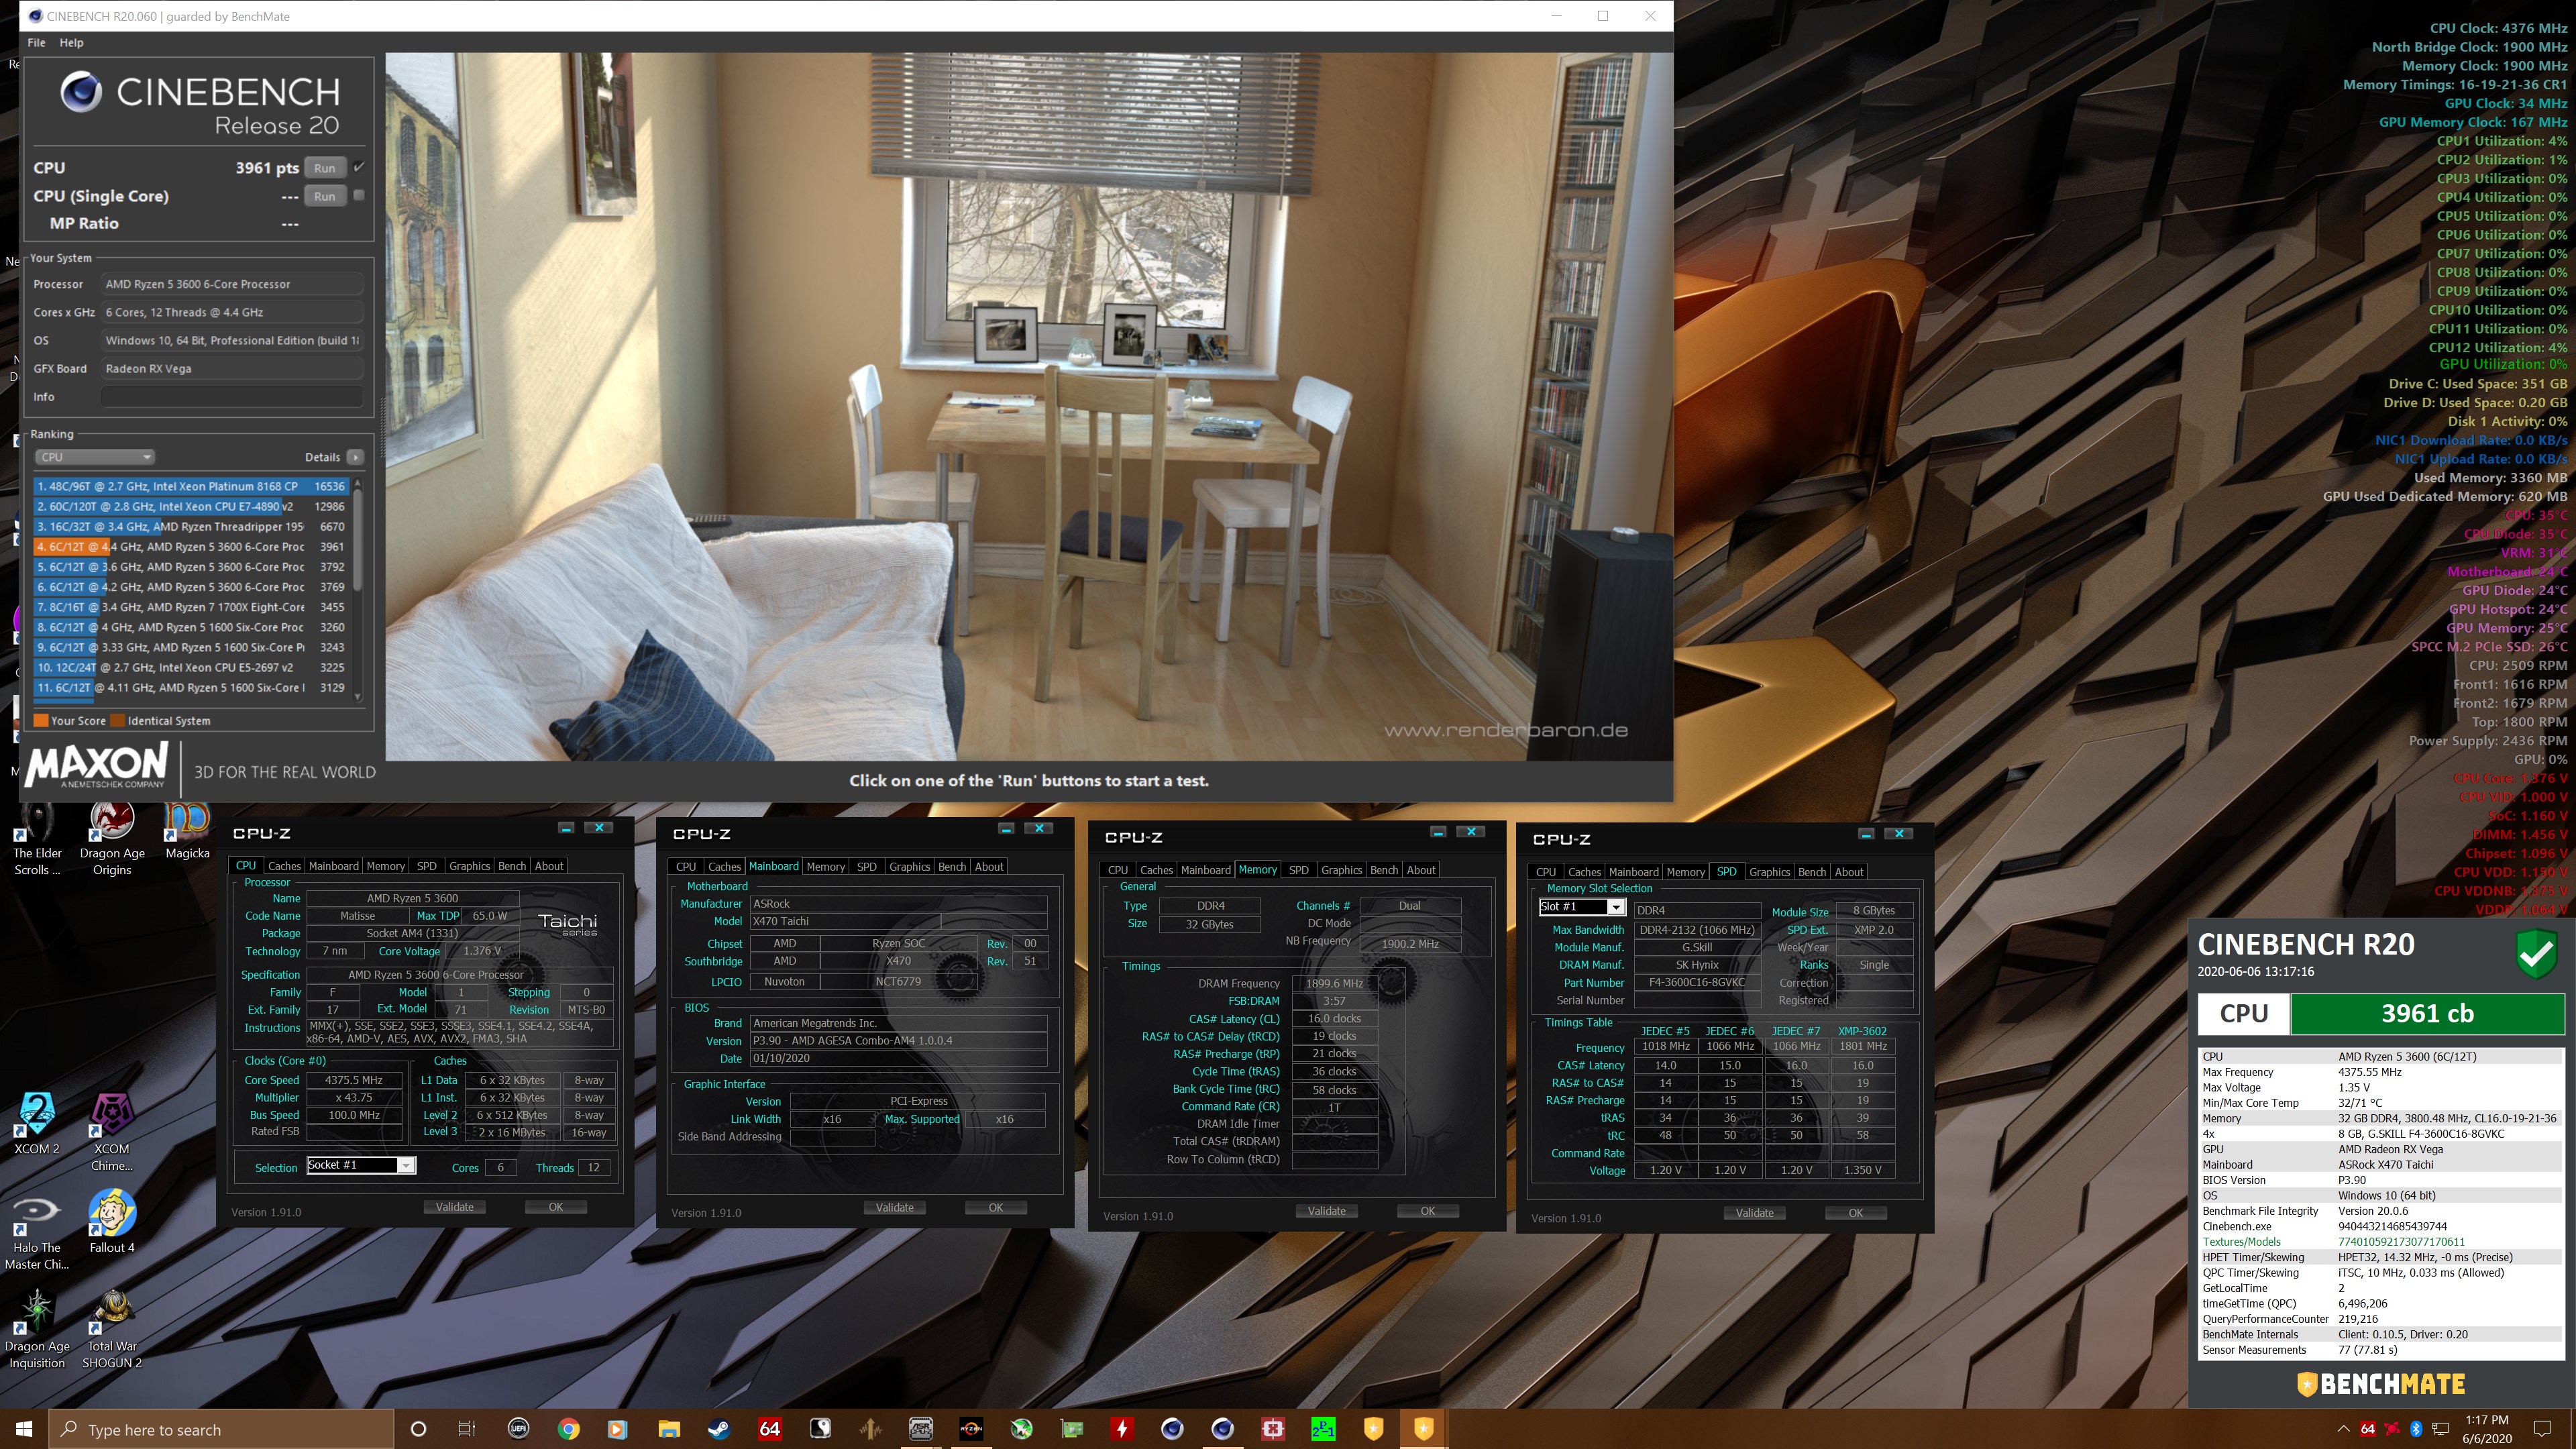Click Validate in the CPU-Z Memory window
Image resolution: width=2576 pixels, height=1449 pixels.
click(1327, 1211)
